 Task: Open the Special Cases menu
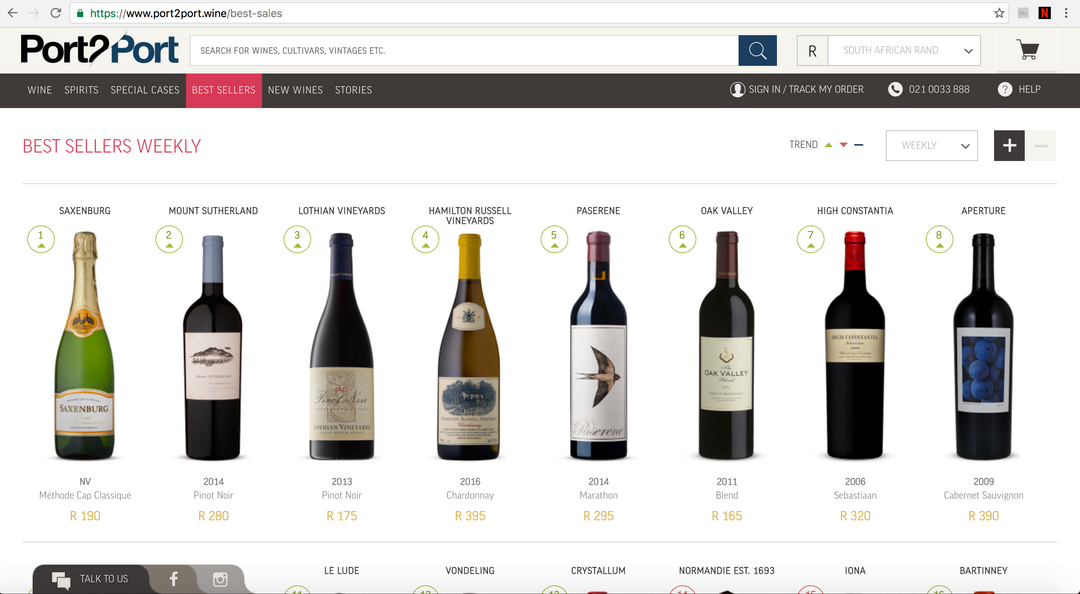(x=145, y=90)
